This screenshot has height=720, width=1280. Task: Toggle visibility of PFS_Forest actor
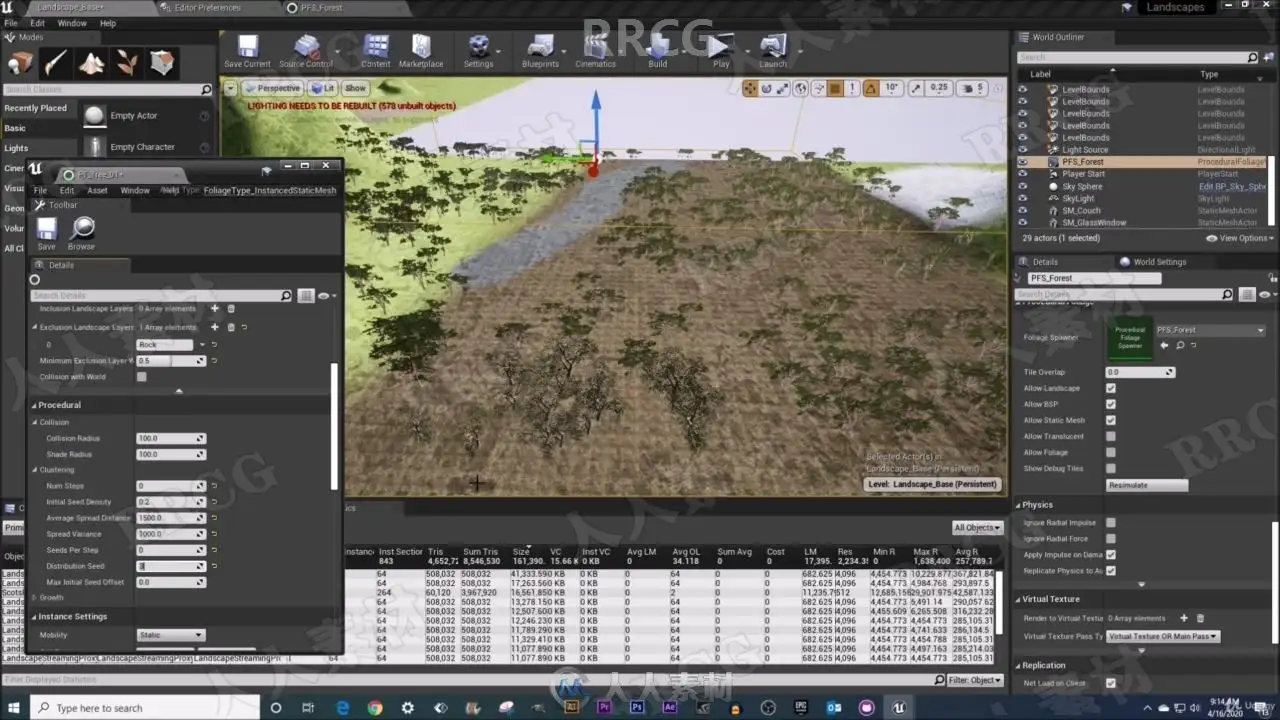1022,162
